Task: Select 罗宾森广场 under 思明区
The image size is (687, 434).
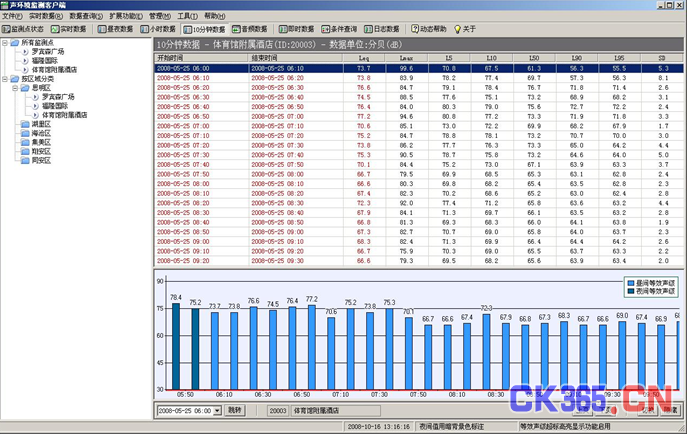Action: coord(58,97)
